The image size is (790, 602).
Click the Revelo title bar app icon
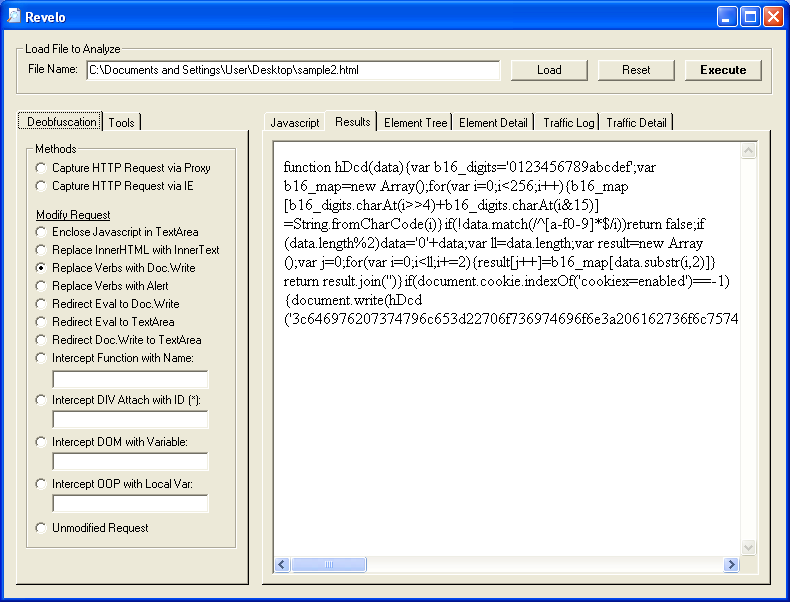click(14, 16)
